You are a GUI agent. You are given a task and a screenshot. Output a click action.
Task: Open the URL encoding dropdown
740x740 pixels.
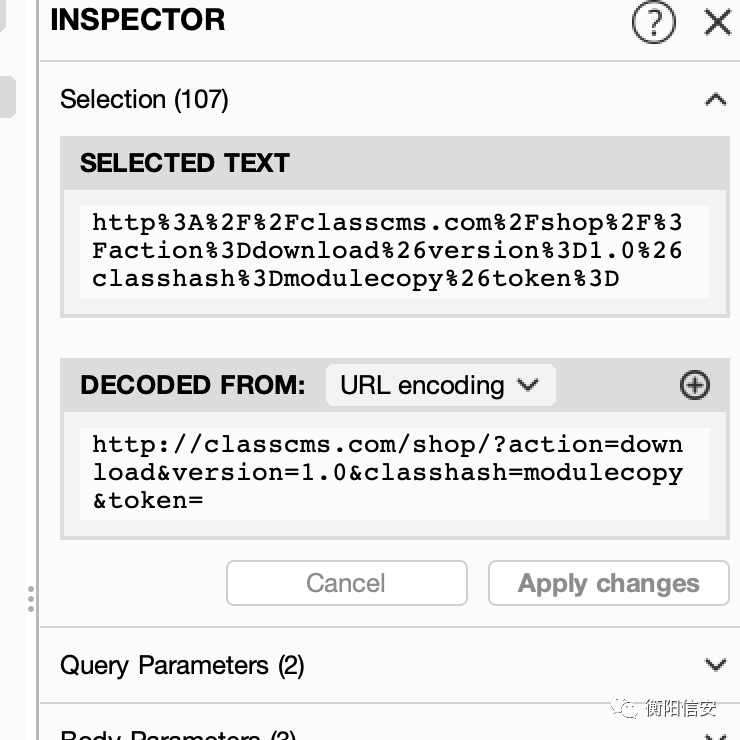[440, 385]
